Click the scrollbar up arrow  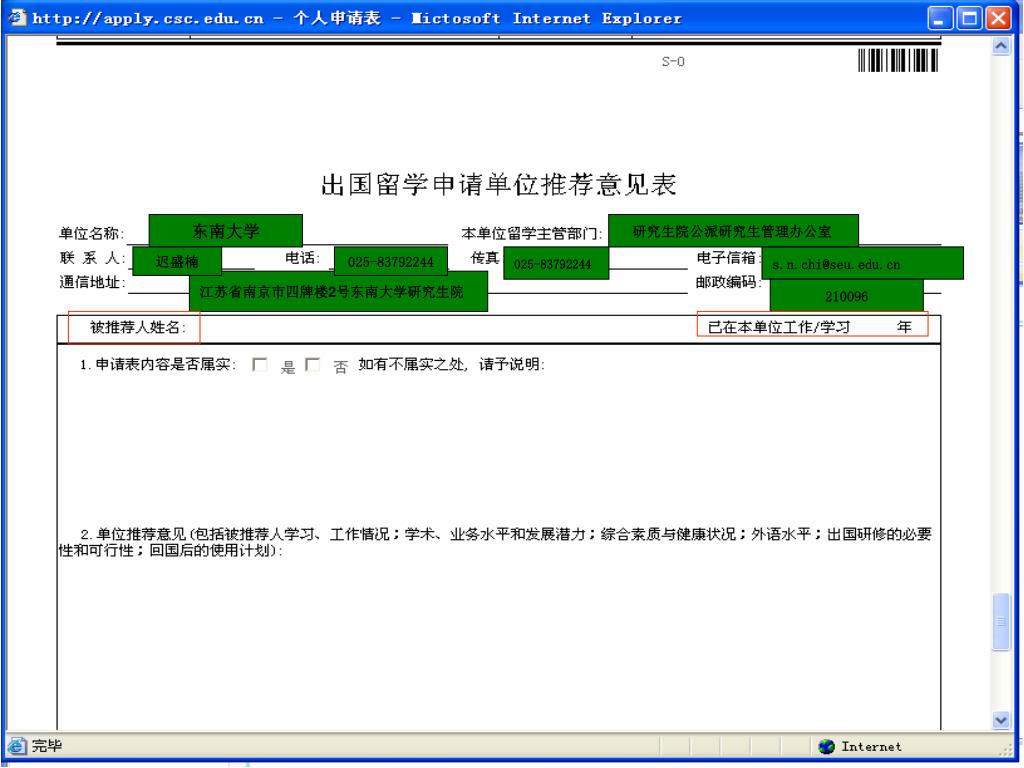(x=1000, y=46)
